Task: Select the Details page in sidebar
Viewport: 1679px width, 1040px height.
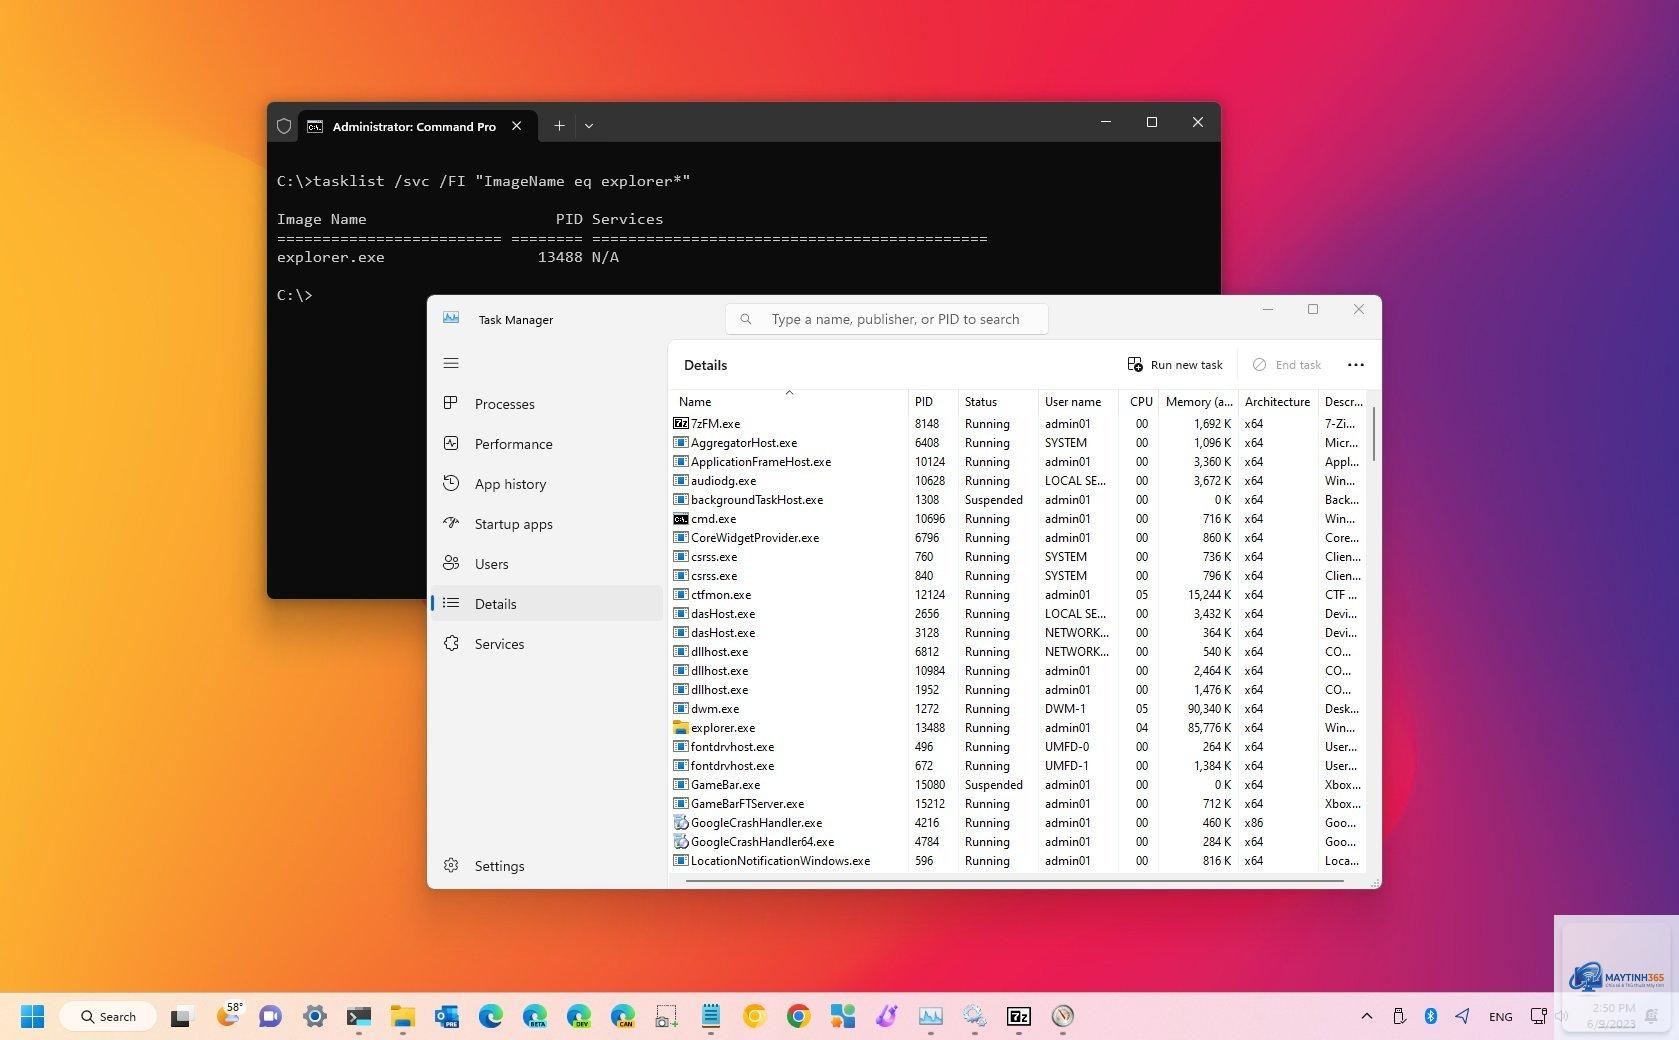Action: (x=546, y=604)
